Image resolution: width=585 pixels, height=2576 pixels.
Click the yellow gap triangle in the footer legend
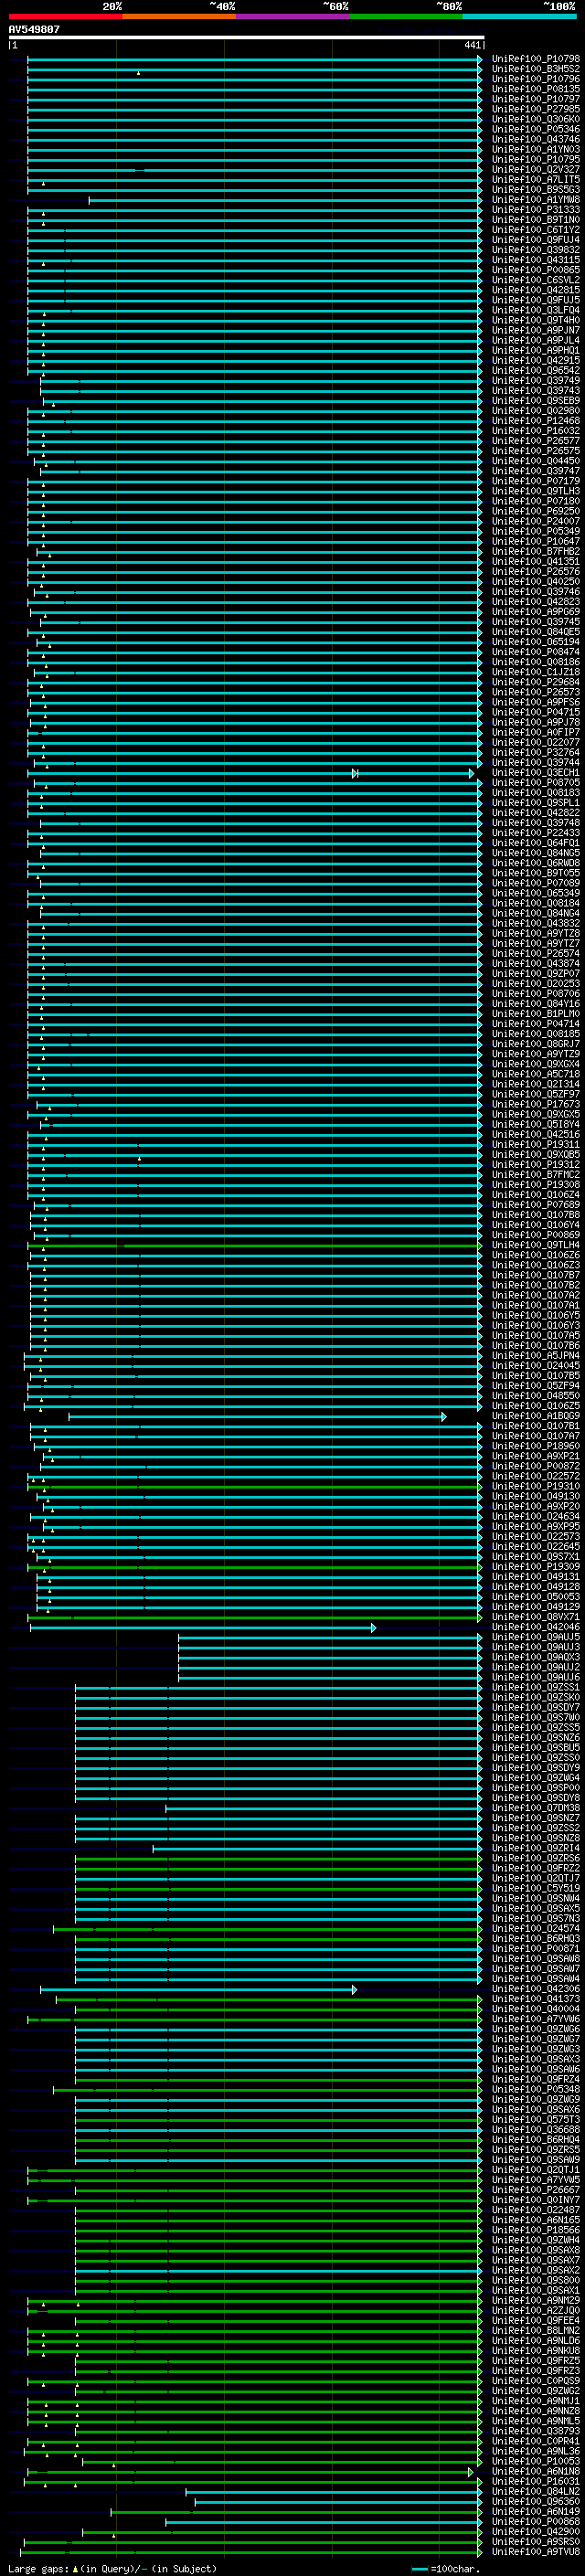pos(75,2569)
